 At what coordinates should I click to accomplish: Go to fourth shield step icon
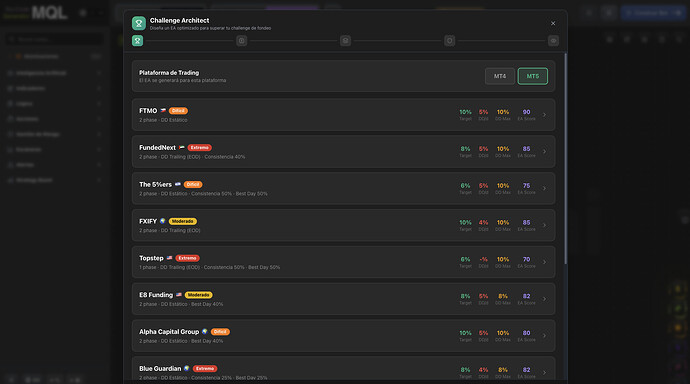(449, 41)
